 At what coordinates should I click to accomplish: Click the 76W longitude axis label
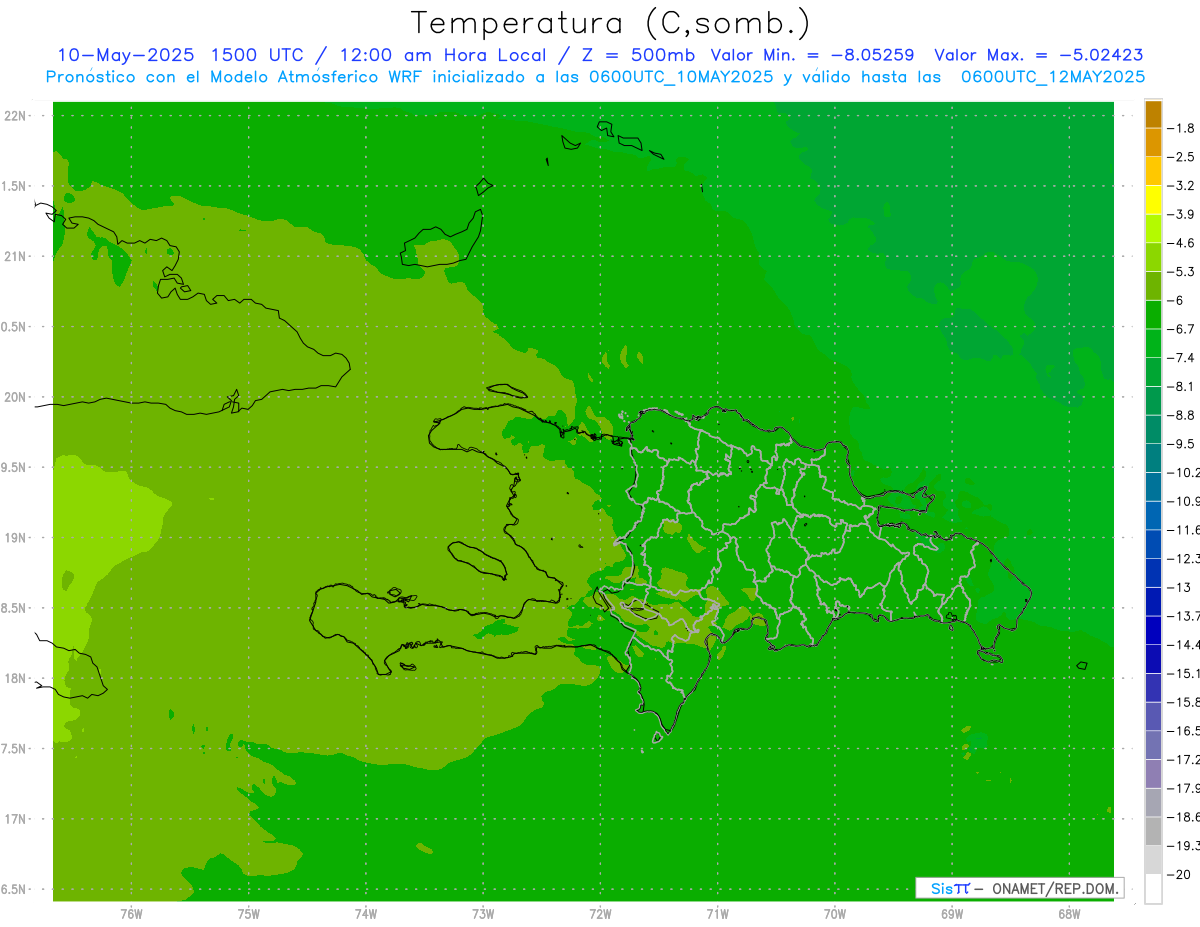[131, 914]
